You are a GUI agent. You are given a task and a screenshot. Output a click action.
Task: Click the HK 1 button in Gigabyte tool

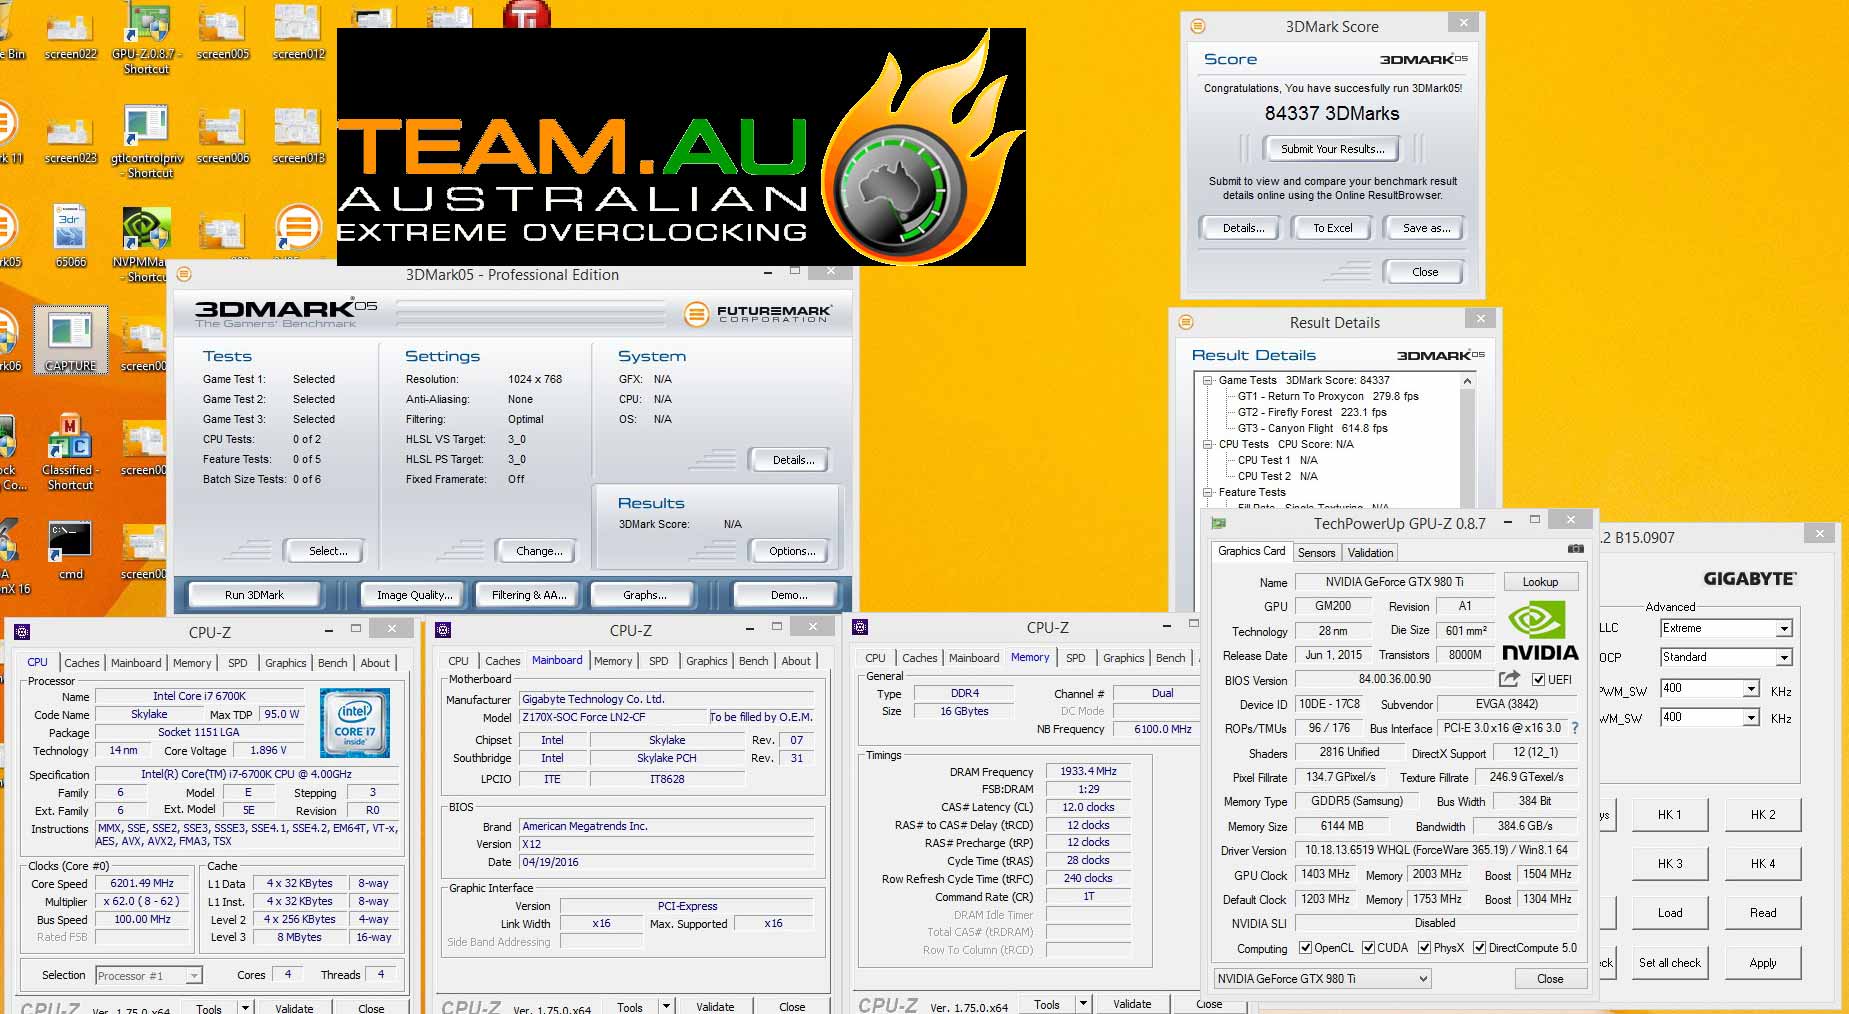click(1670, 815)
